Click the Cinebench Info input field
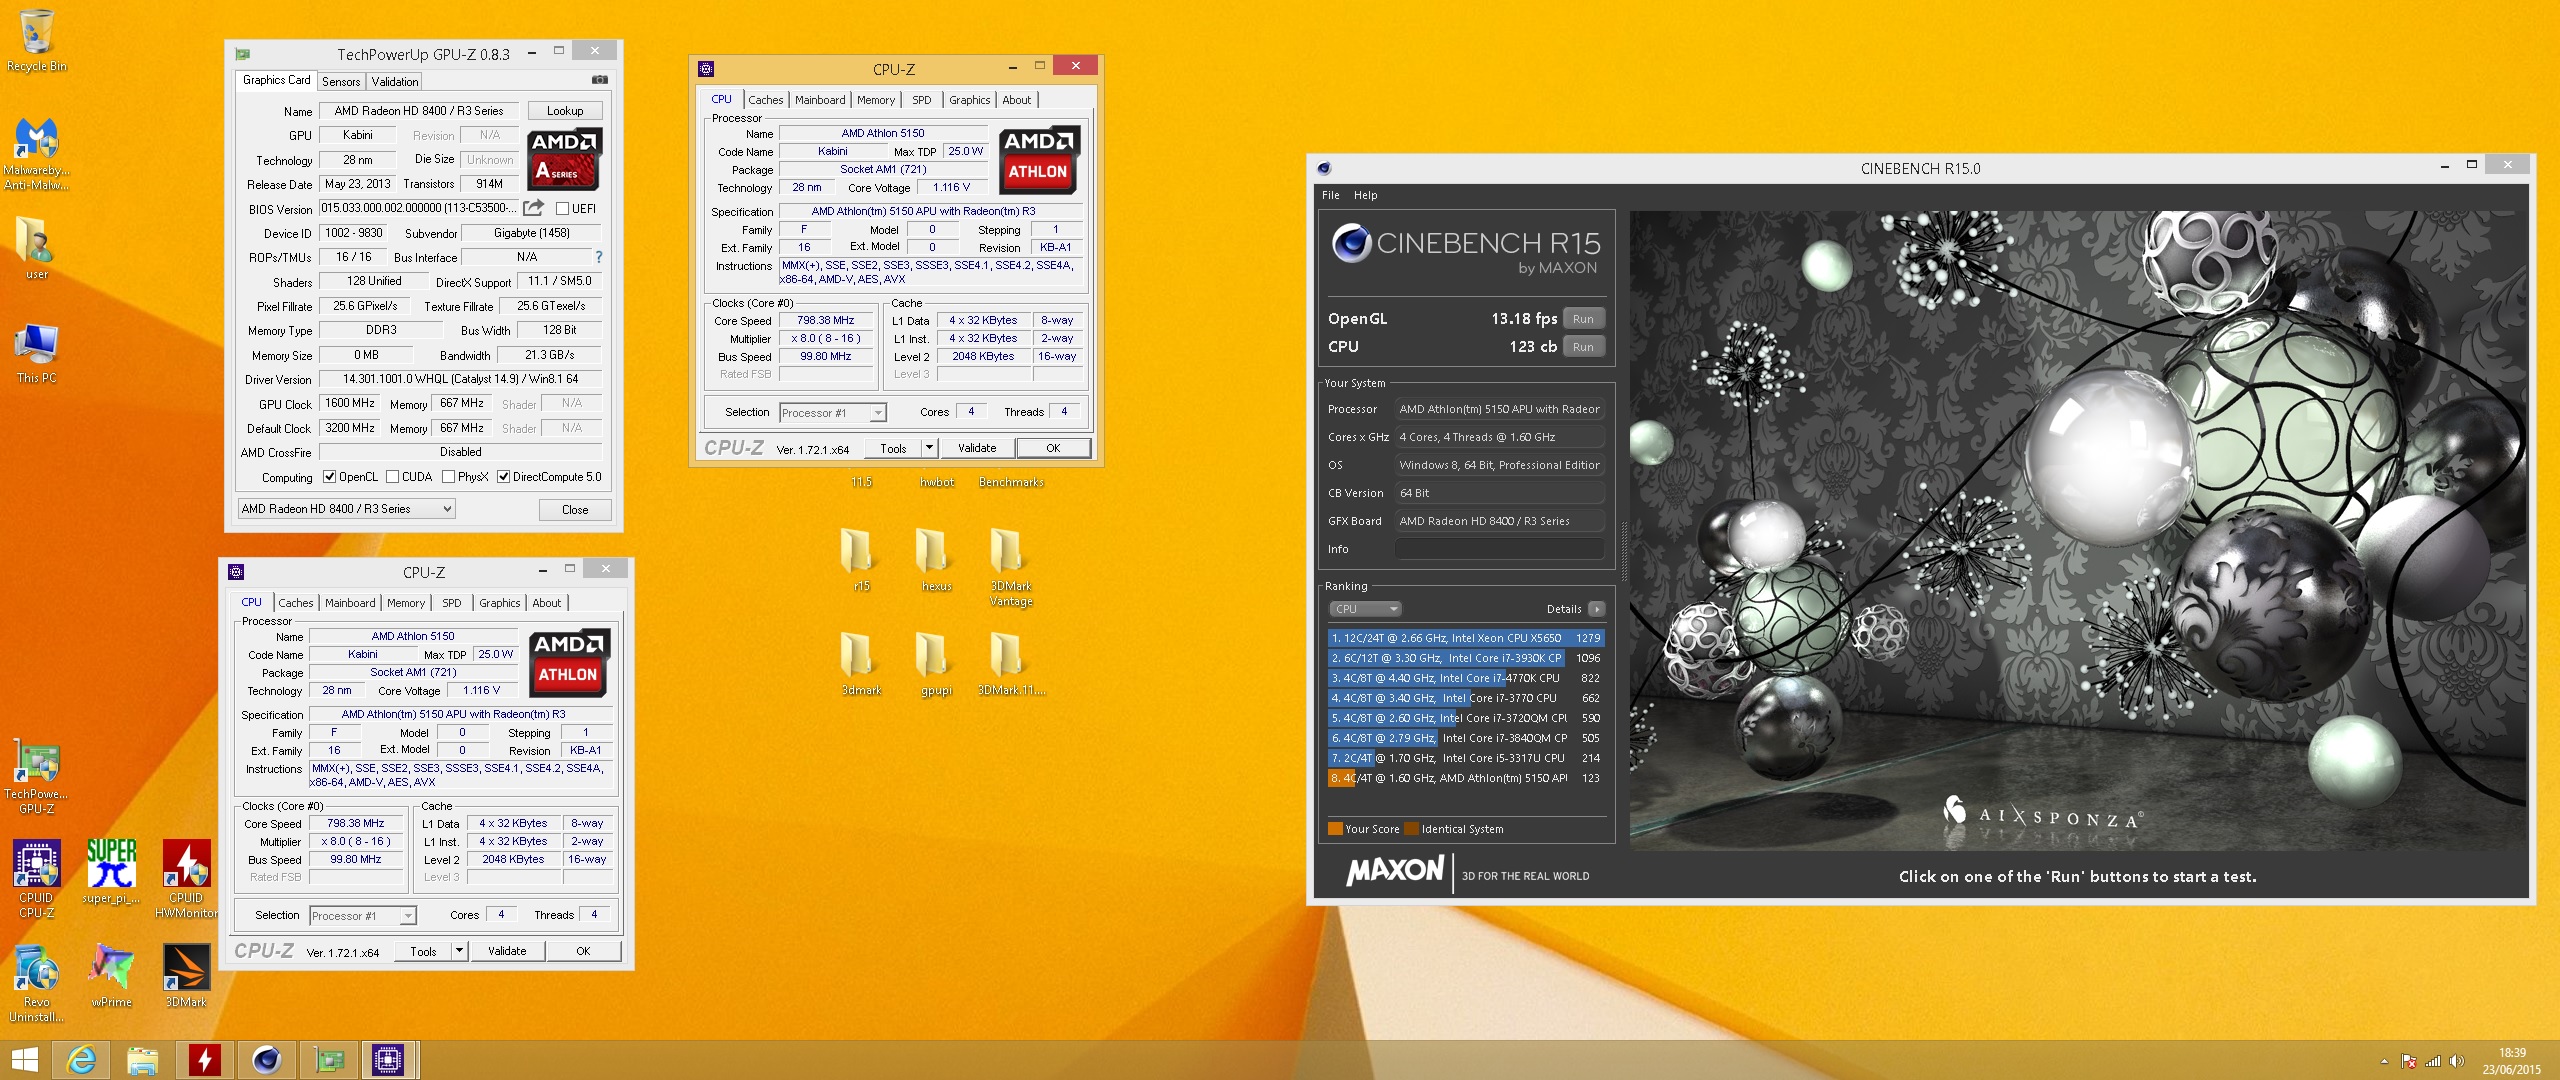Image resolution: width=2560 pixels, height=1080 pixels. click(x=1500, y=549)
